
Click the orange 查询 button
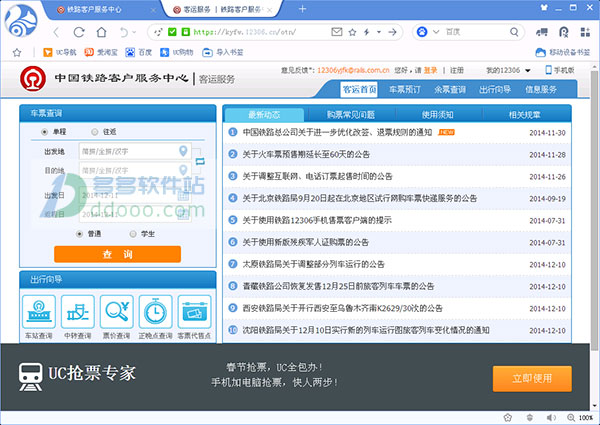(x=117, y=254)
